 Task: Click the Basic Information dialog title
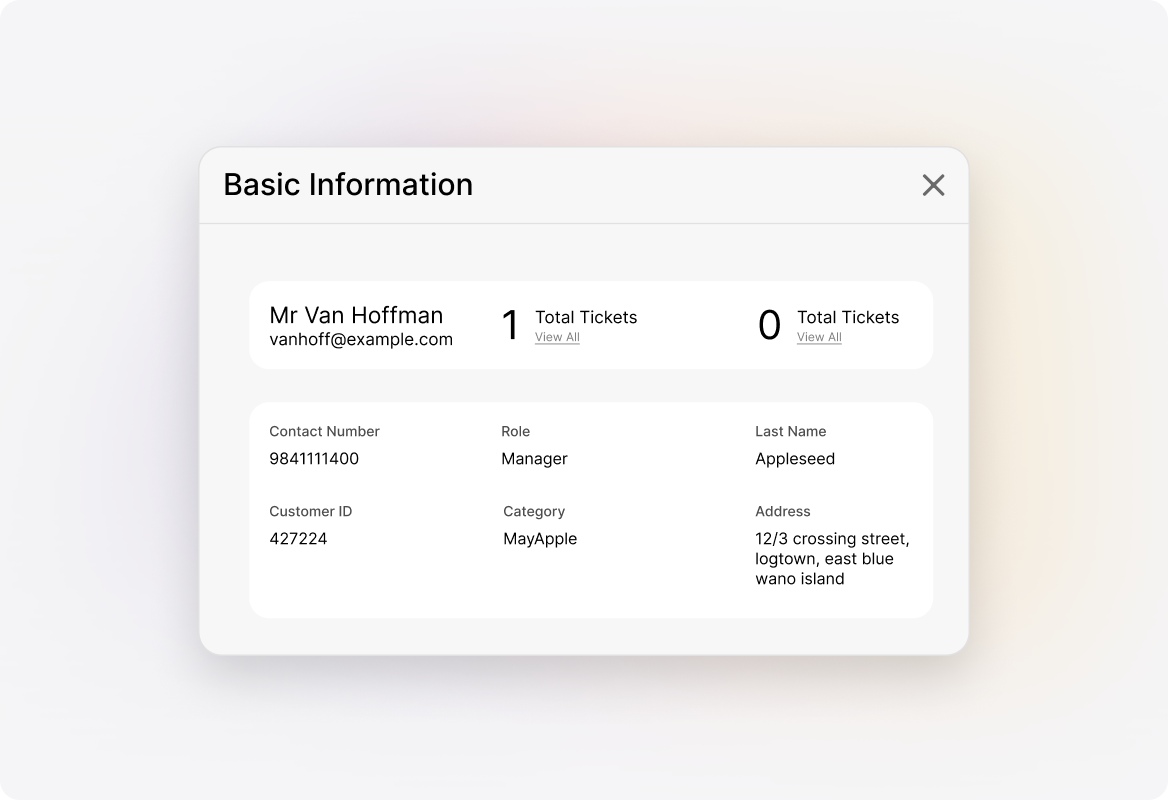click(348, 184)
